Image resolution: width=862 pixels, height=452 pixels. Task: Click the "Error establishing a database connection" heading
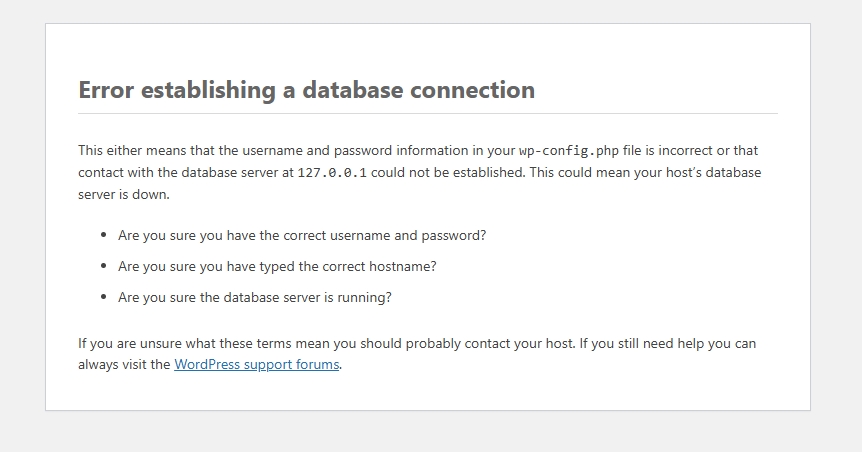[306, 90]
